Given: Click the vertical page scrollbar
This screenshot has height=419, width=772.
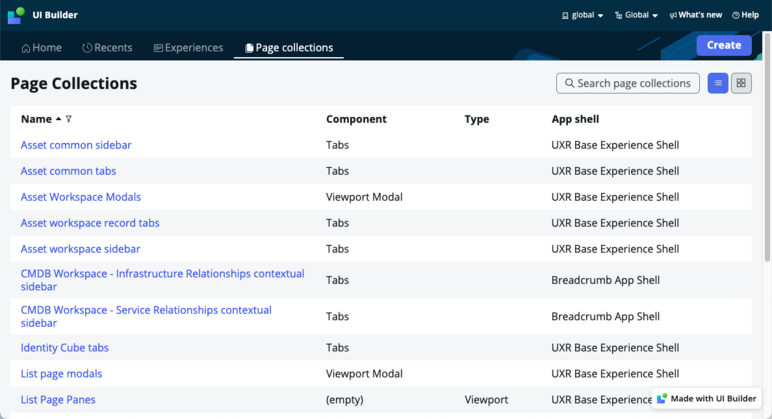Looking at the screenshot, I should pos(767,148).
